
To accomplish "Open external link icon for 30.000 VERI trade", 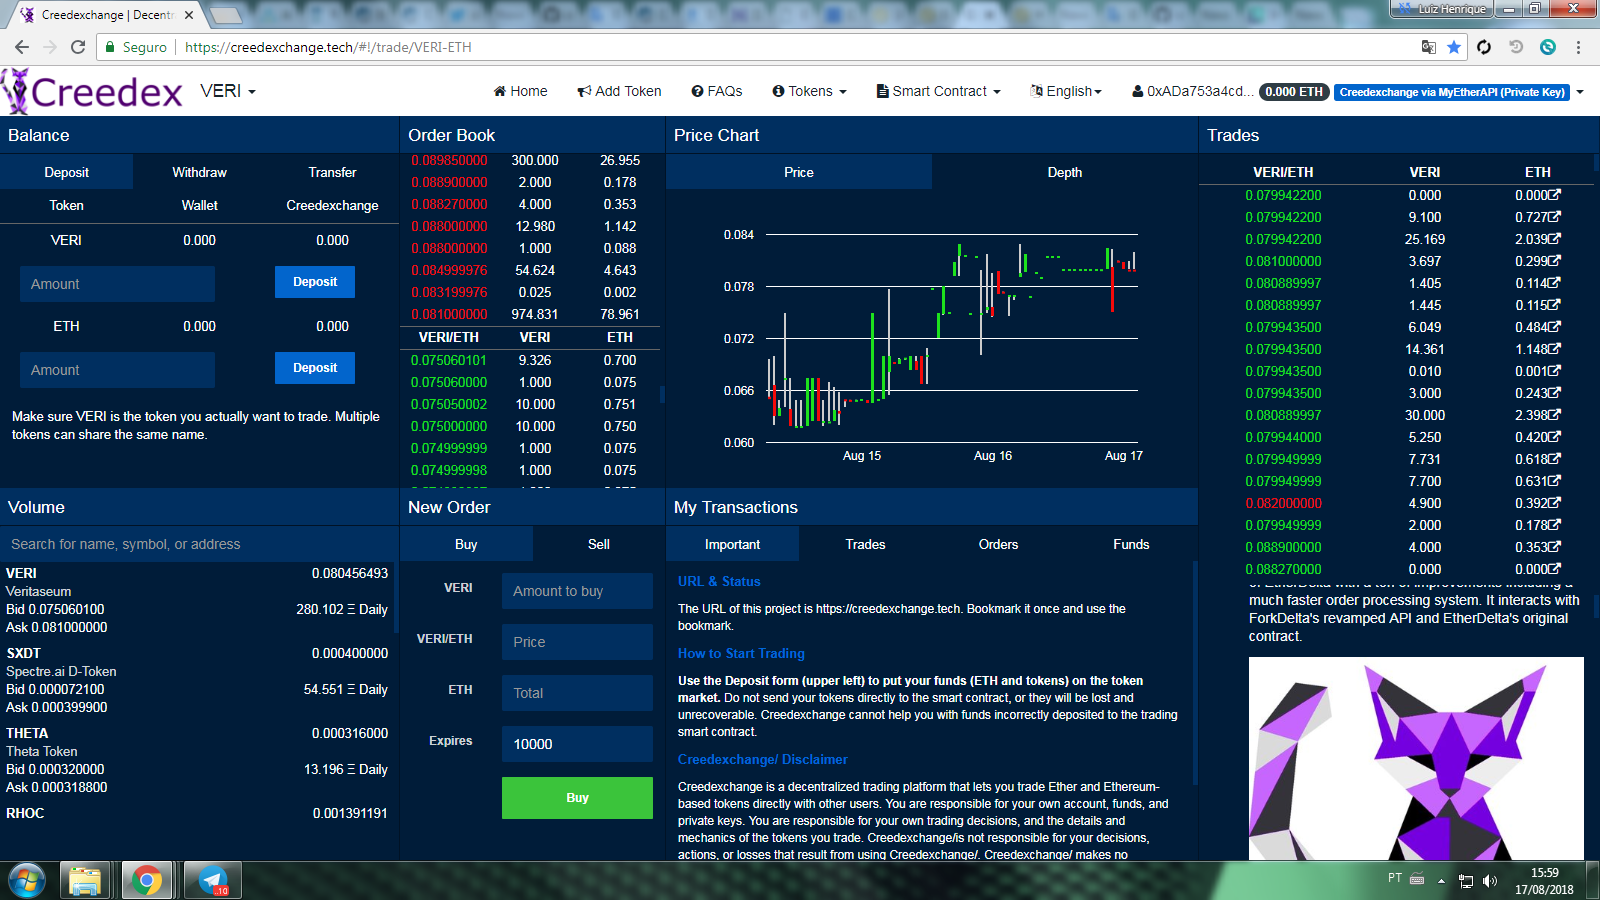I will 1555,414.
